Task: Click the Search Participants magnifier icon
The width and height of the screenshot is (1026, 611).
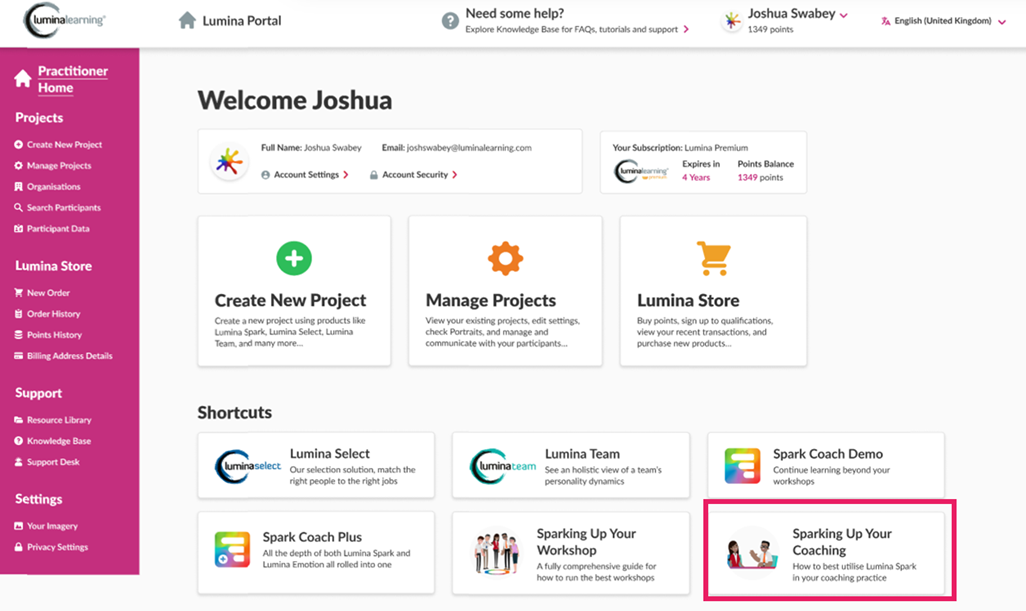Action: coord(18,207)
